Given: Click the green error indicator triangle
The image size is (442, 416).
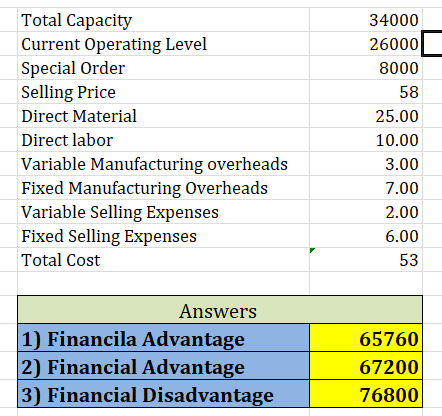Looking at the screenshot, I should [x=312, y=250].
